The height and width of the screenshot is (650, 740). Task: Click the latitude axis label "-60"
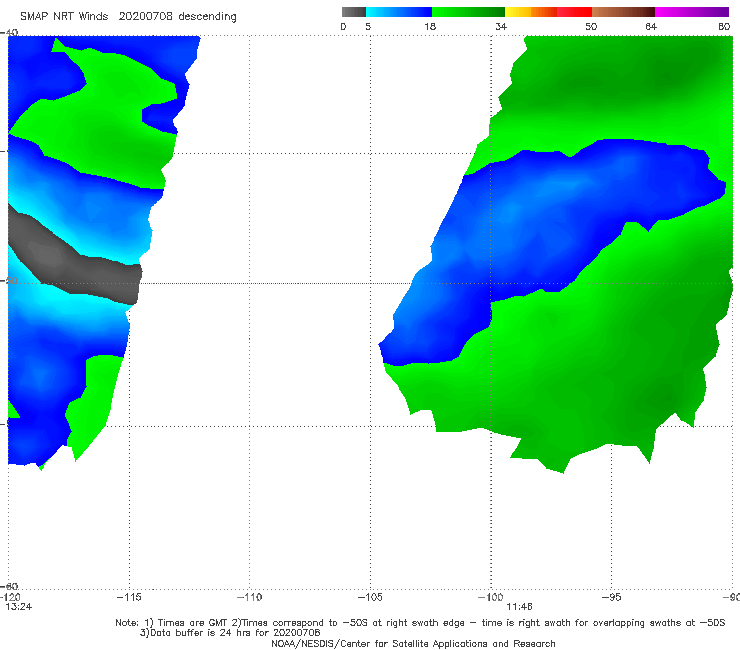[x=9, y=586]
